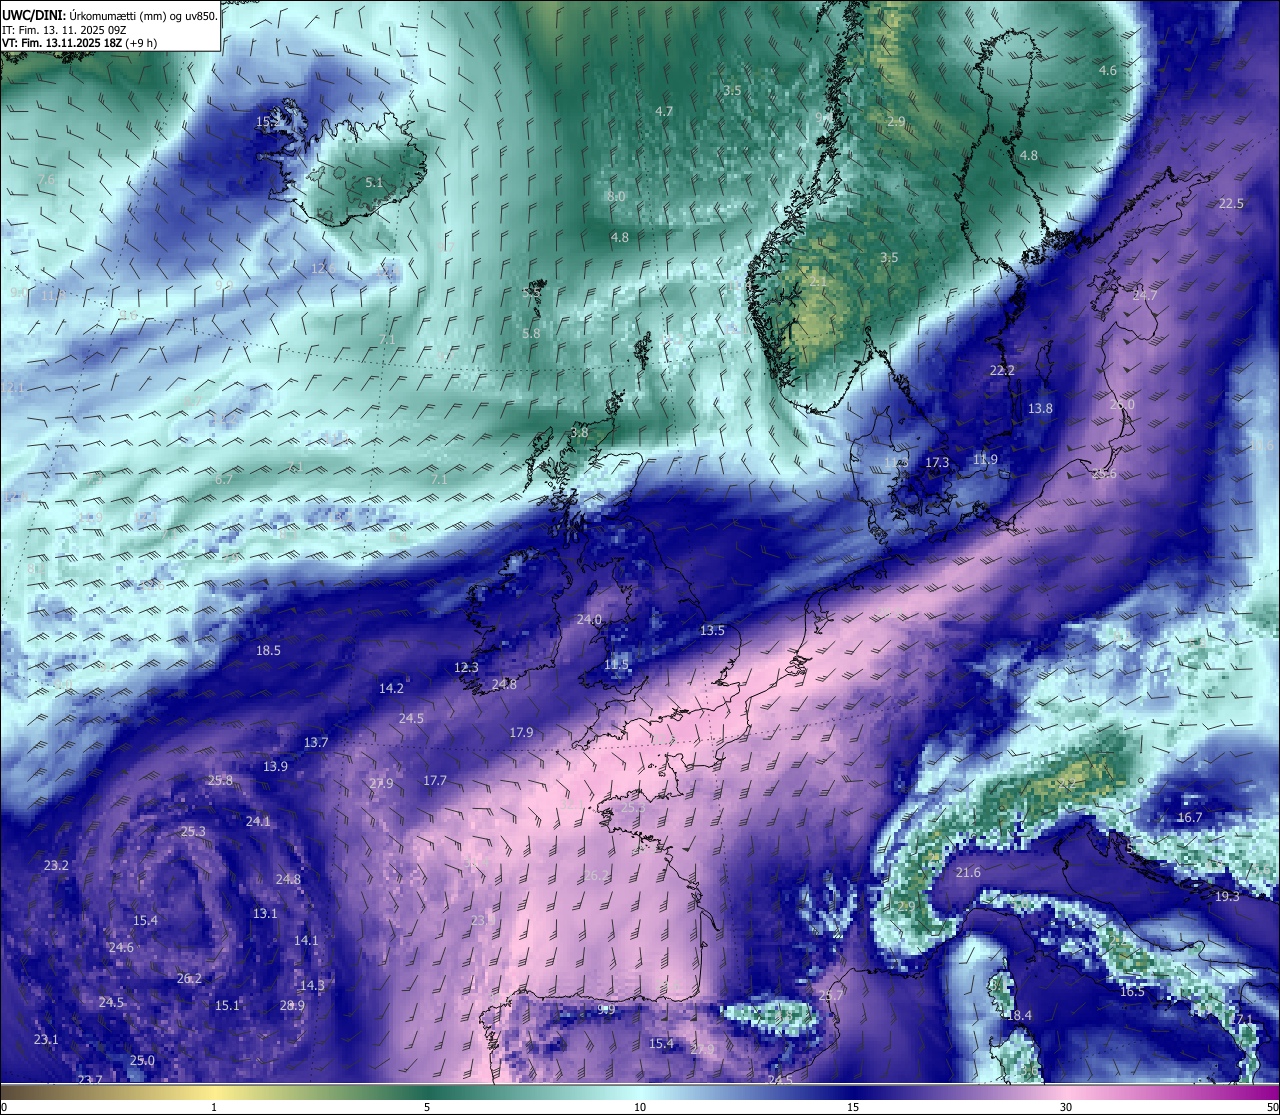Click the 12.3 value over Ireland
This screenshot has width=1280, height=1115.
(x=466, y=667)
